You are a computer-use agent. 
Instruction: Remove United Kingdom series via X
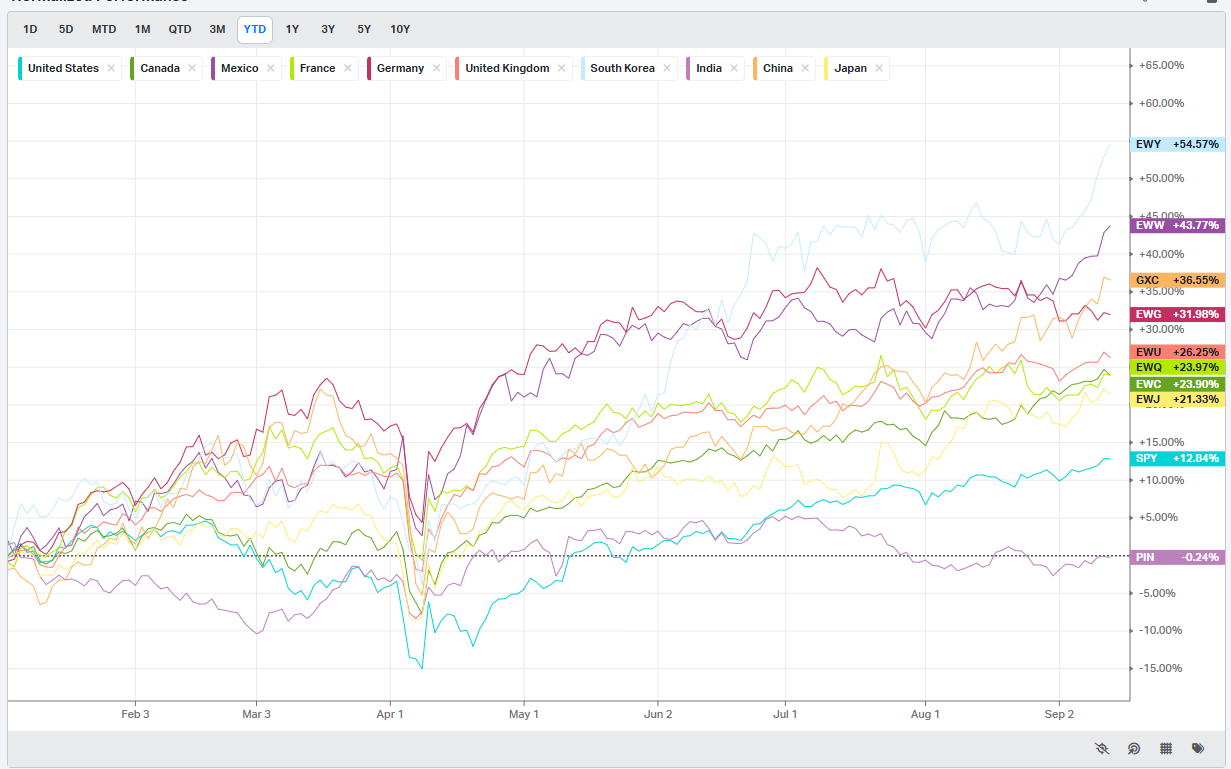pyautogui.click(x=561, y=68)
